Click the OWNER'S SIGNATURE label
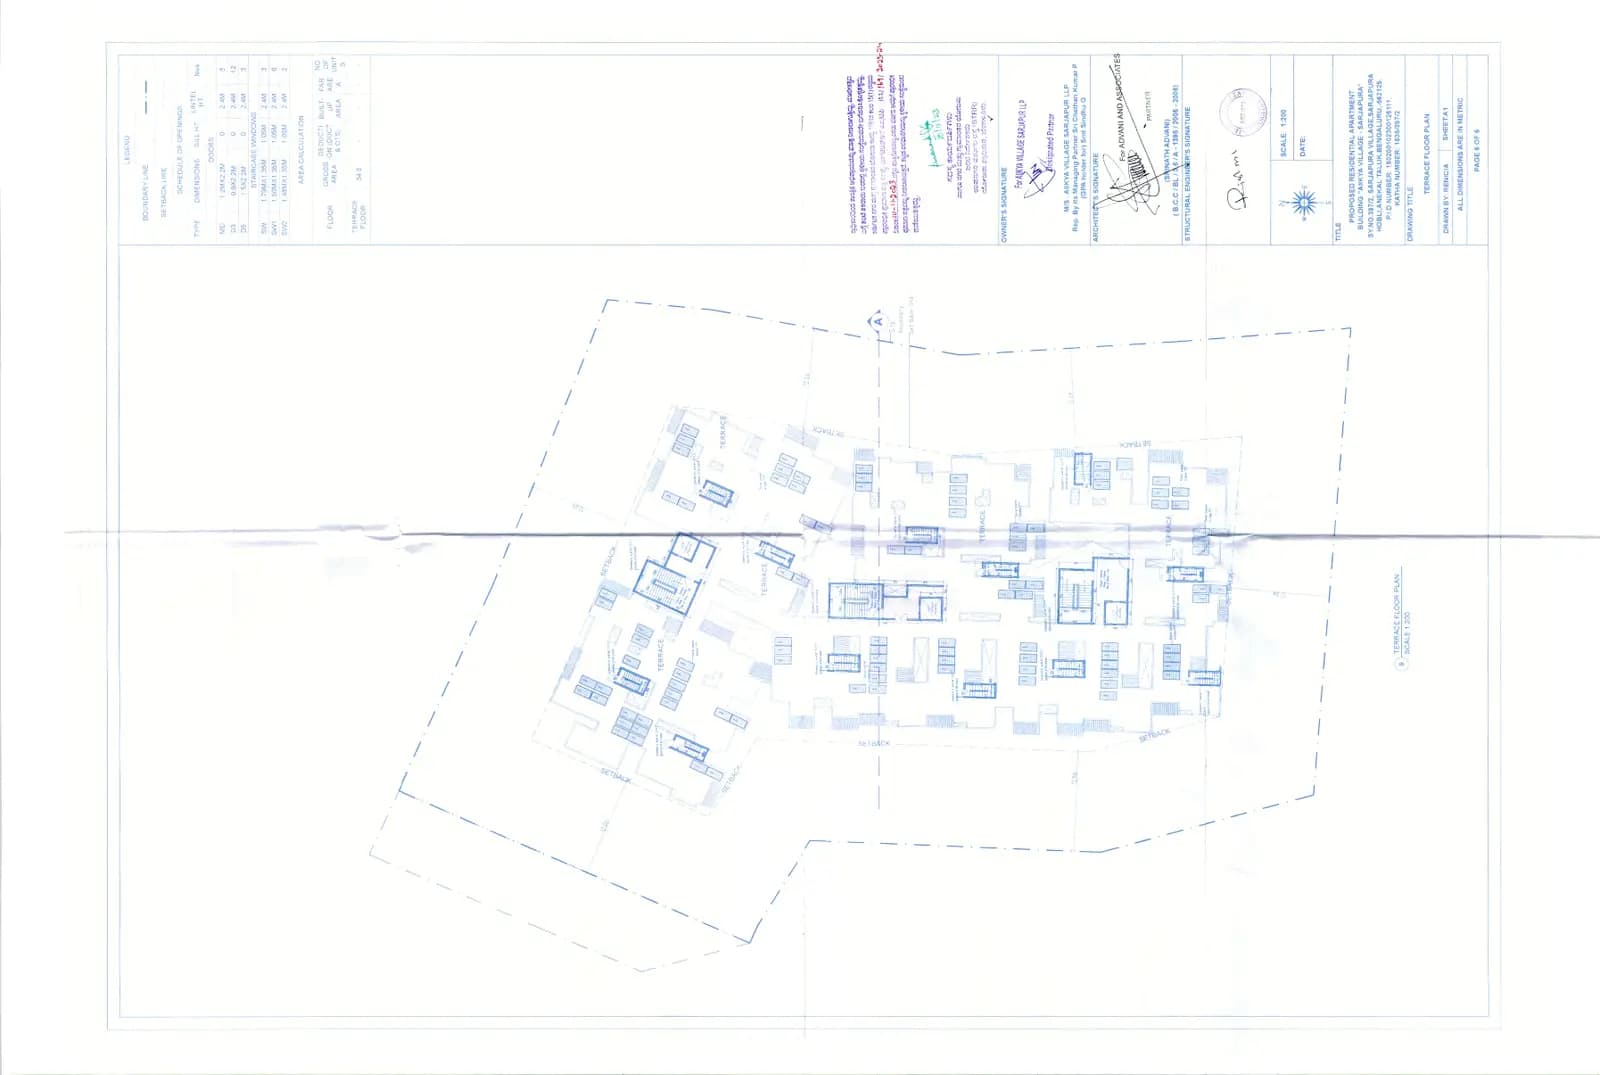This screenshot has height=1075, width=1600. pos(1005,205)
